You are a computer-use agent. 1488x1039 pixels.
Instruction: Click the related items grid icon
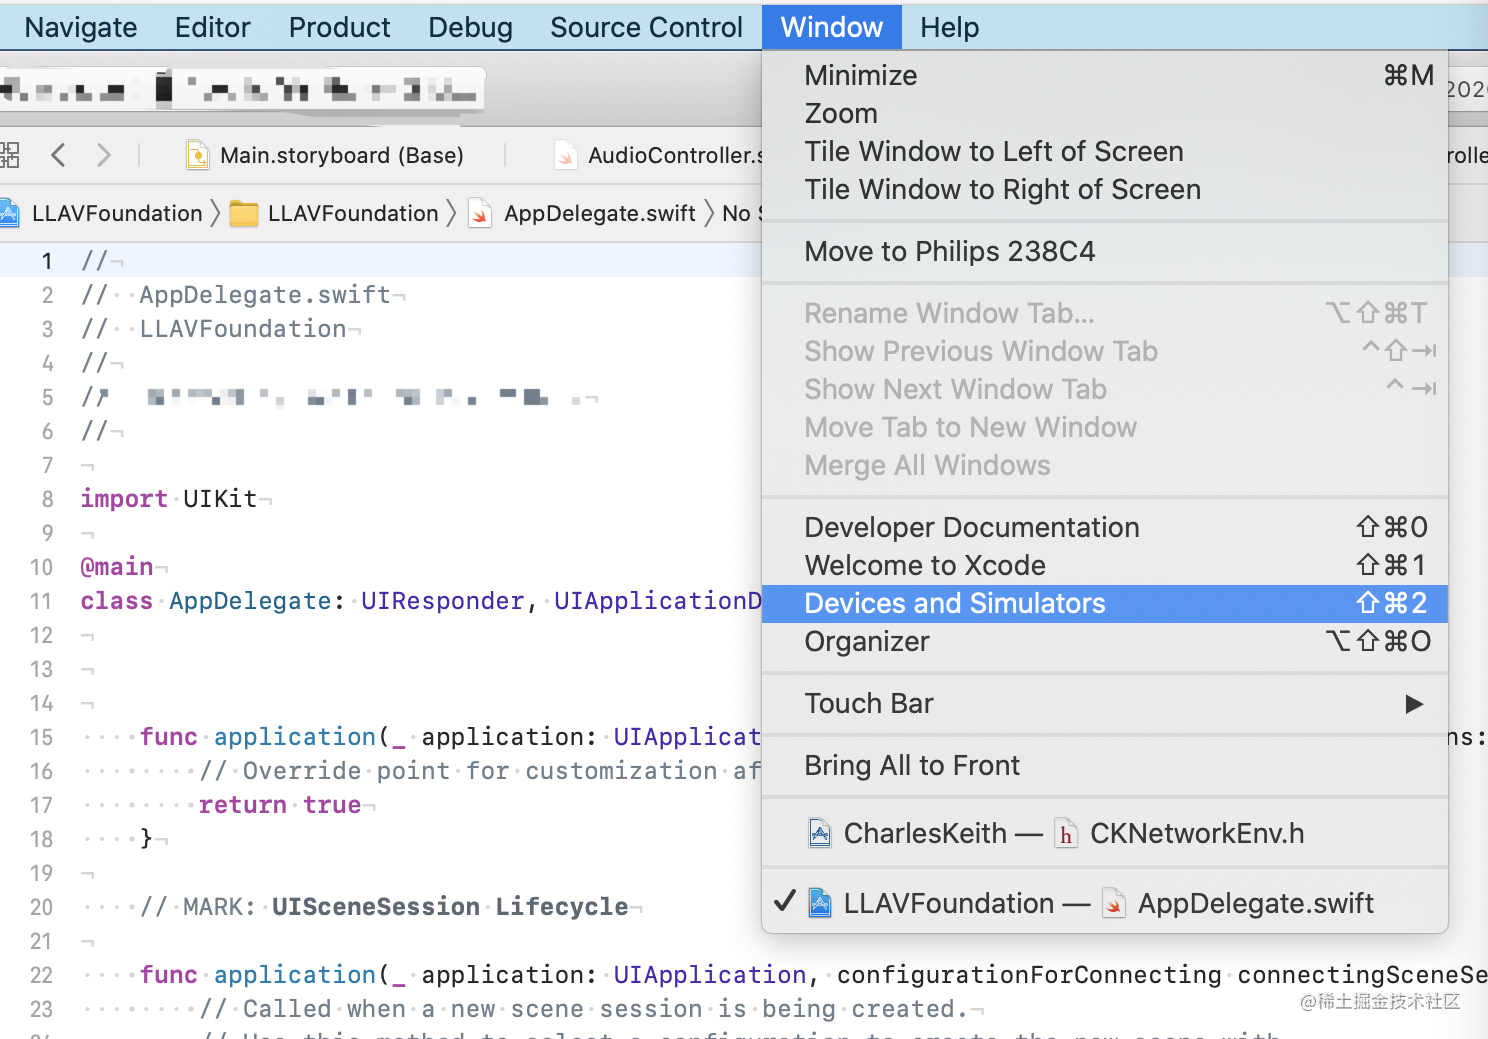point(9,155)
